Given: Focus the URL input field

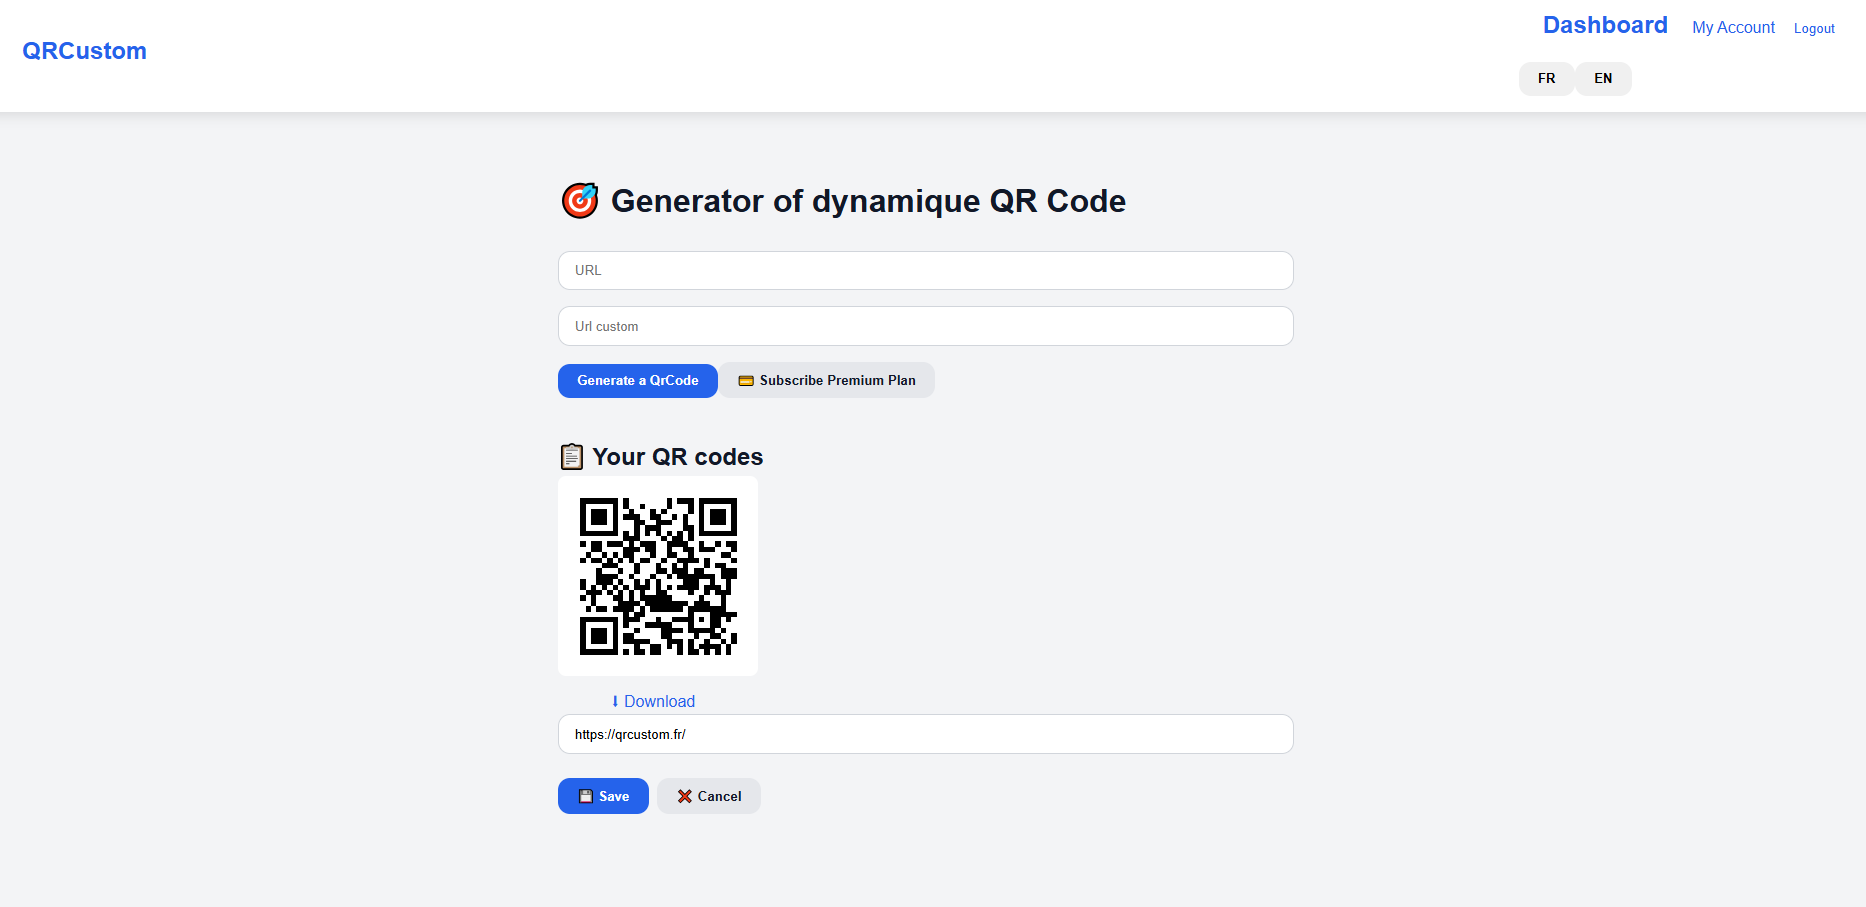Looking at the screenshot, I should 925,270.
